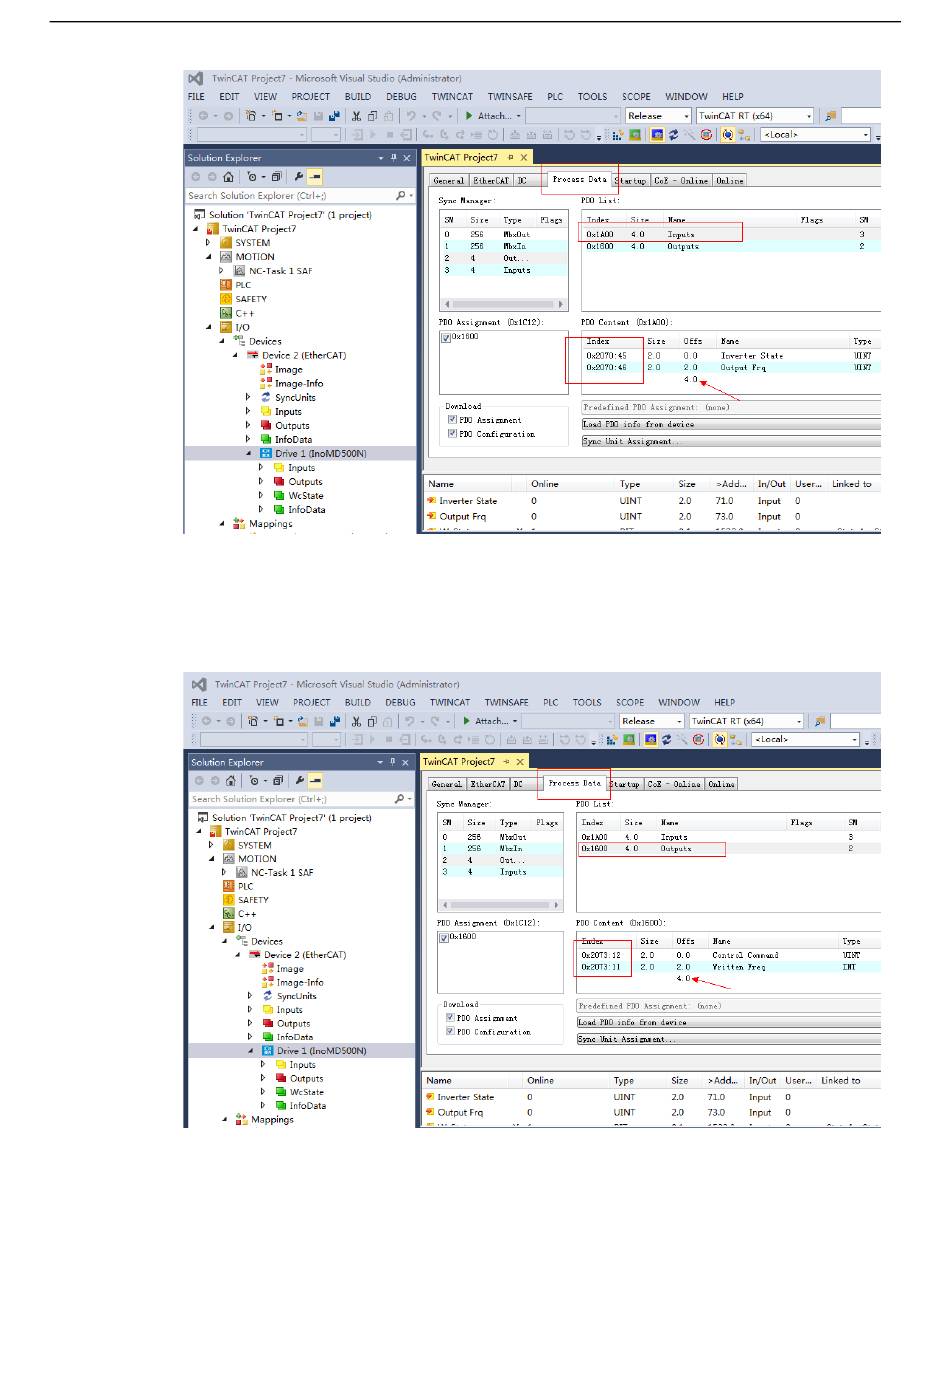
Task: Click the Cut scissors icon in the first screenshot's toolbar
Action: click(356, 116)
